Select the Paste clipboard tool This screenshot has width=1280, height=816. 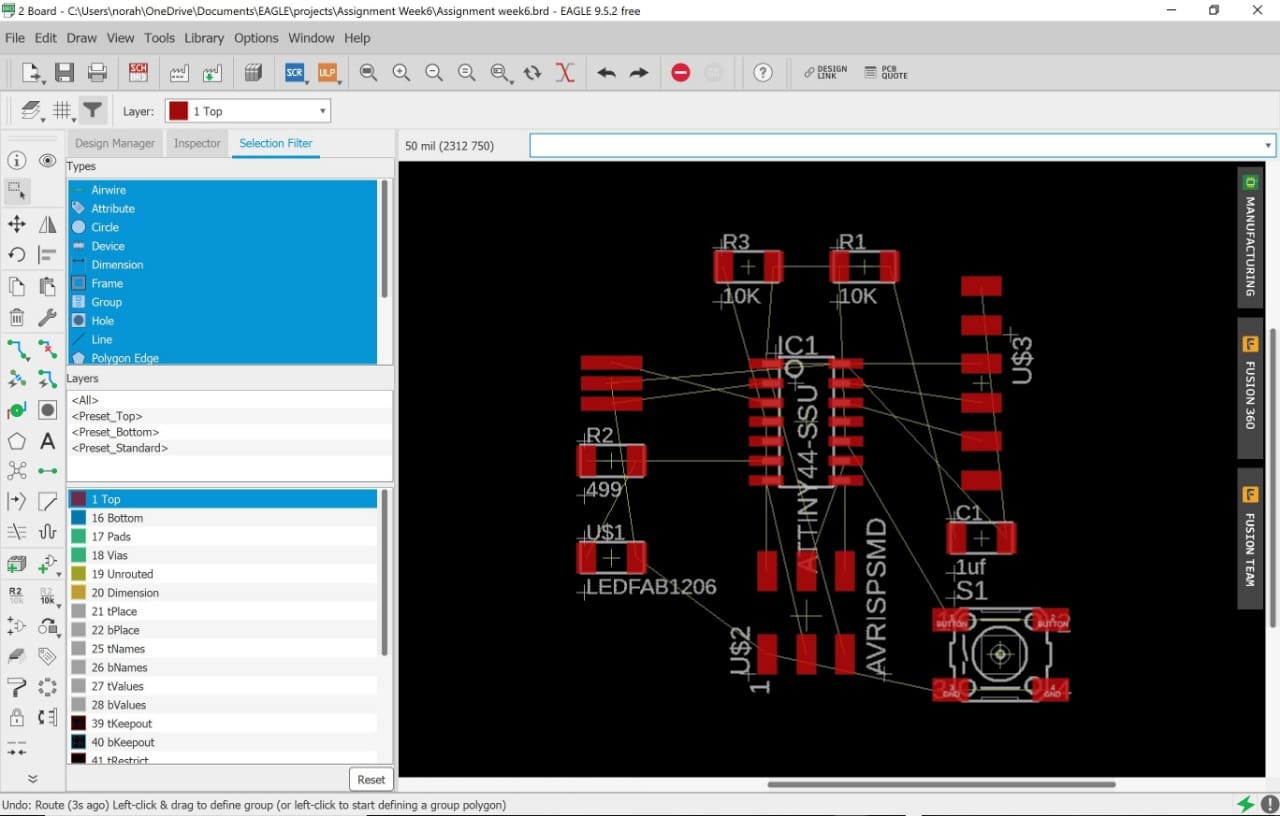(x=47, y=287)
